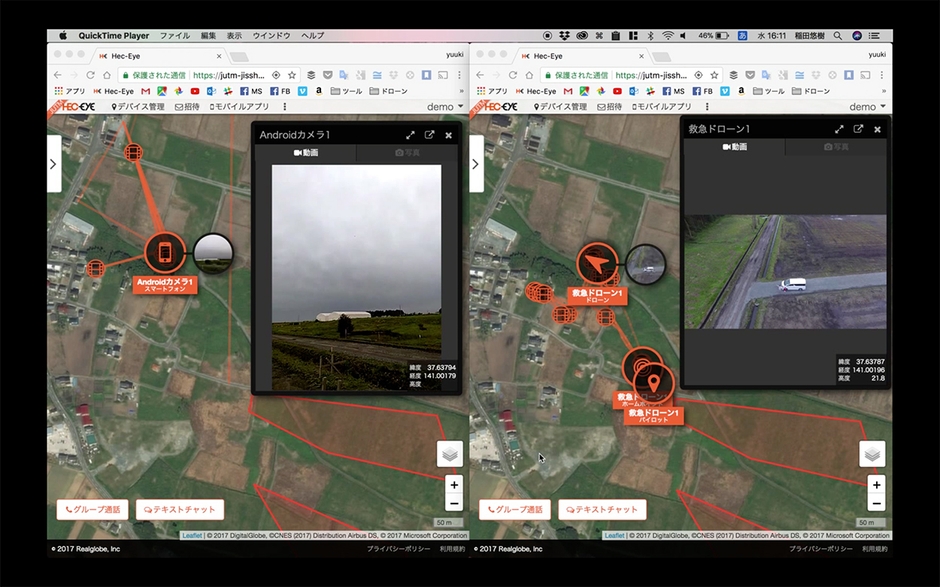Click the drone camera preview thumbnail circle
940x587 pixels.
(x=645, y=264)
